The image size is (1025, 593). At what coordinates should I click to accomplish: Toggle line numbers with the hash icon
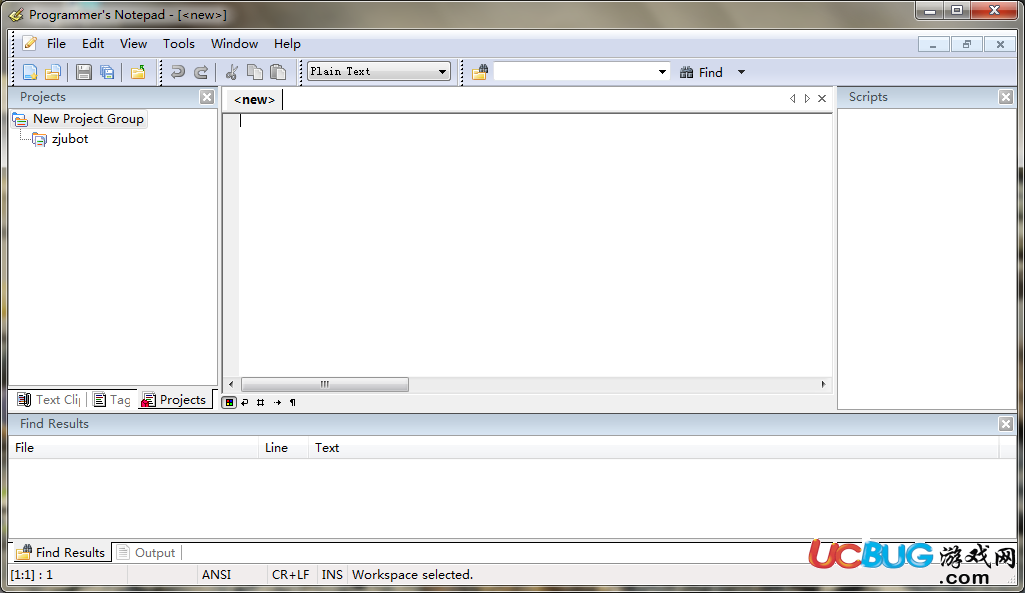click(x=261, y=402)
